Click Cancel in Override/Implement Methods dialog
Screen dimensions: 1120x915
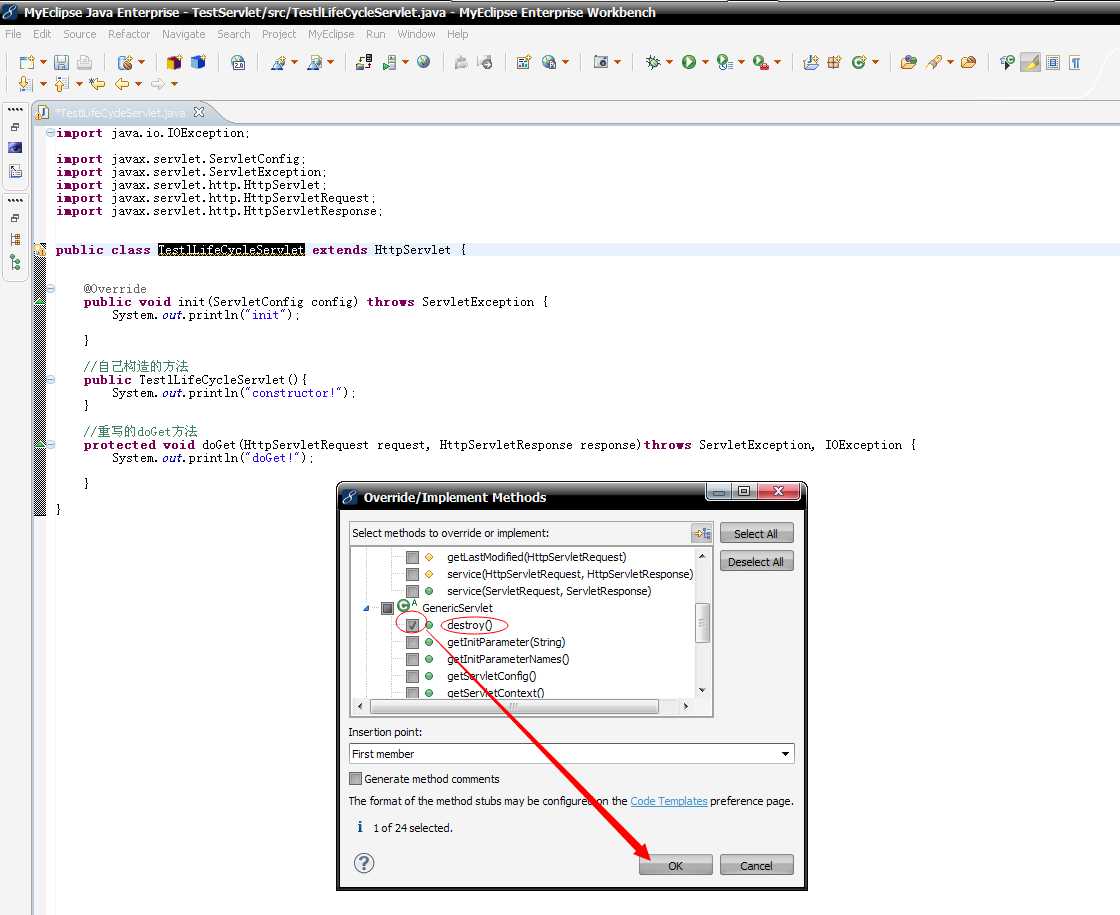[x=756, y=865]
